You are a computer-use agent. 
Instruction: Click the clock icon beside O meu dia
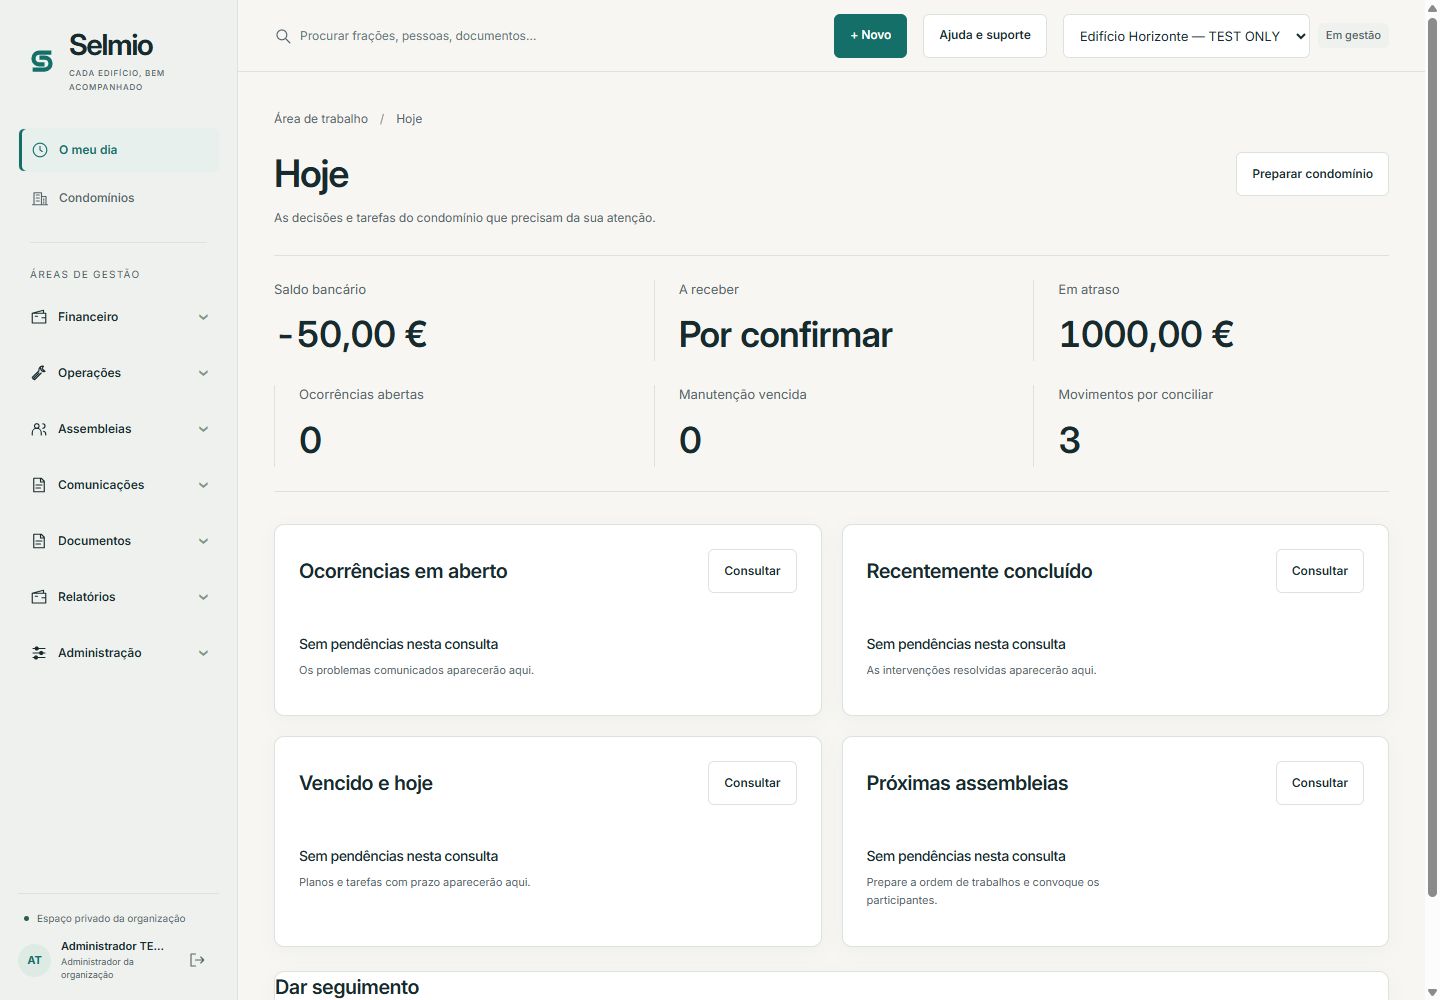[x=40, y=150]
